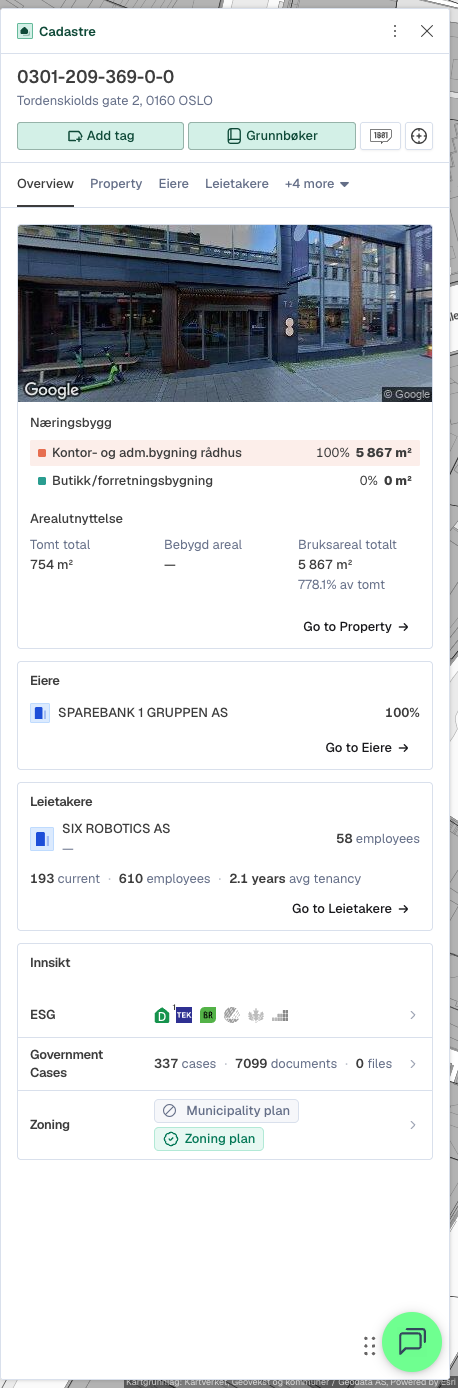
Task: Open the chat bubble button
Action: (411, 1341)
